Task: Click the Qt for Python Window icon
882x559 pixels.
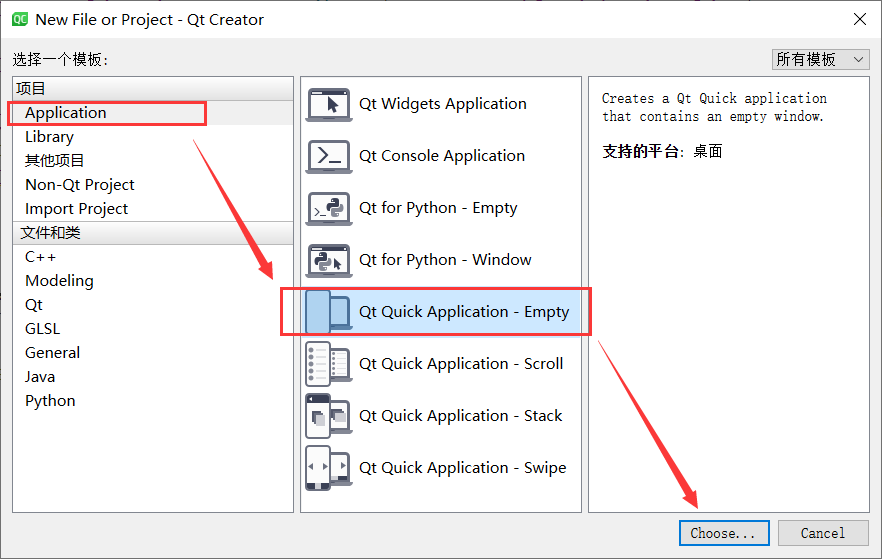Action: click(x=329, y=260)
